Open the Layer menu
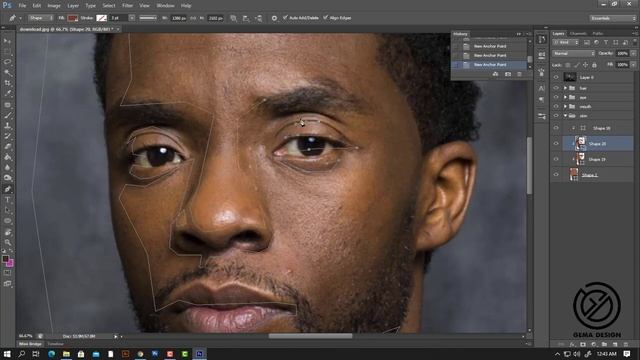640x360 pixels. [73, 6]
